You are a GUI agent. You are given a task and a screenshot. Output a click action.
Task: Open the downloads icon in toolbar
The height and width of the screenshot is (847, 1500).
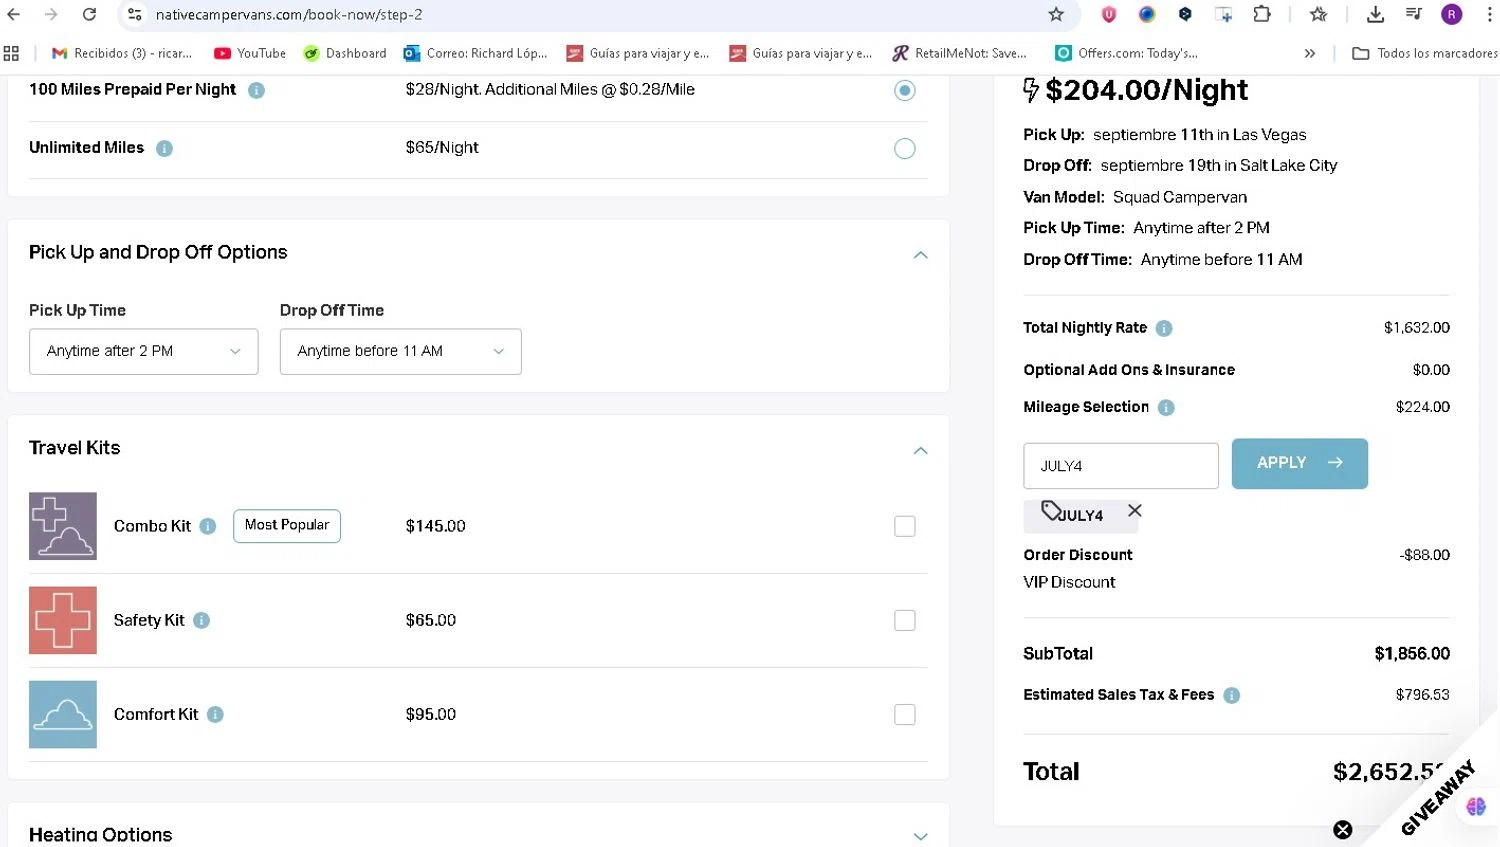(1375, 14)
